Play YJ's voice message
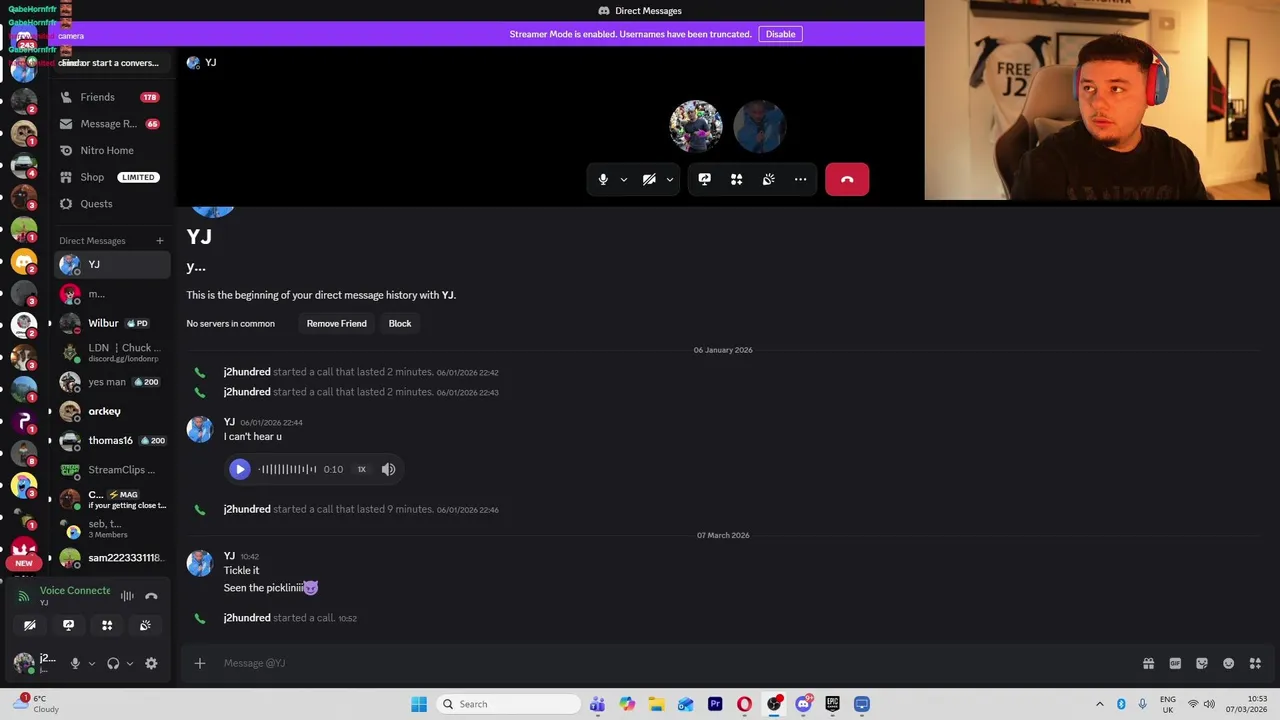This screenshot has height=720, width=1280. pos(239,469)
